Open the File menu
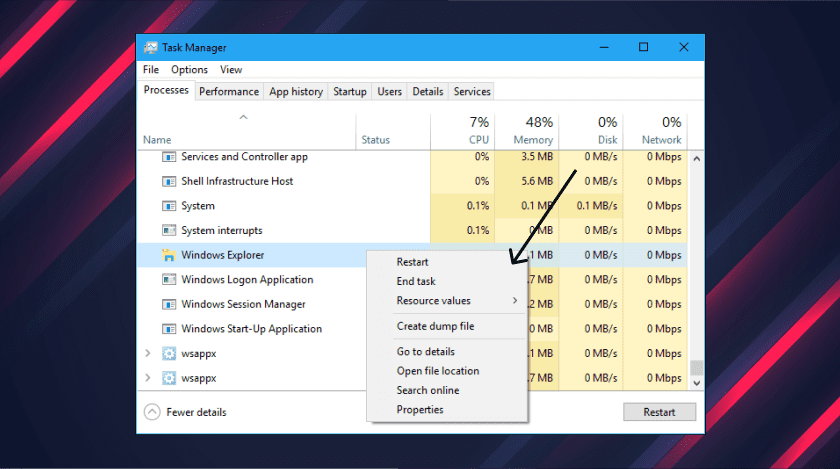This screenshot has height=469, width=840. [x=151, y=70]
